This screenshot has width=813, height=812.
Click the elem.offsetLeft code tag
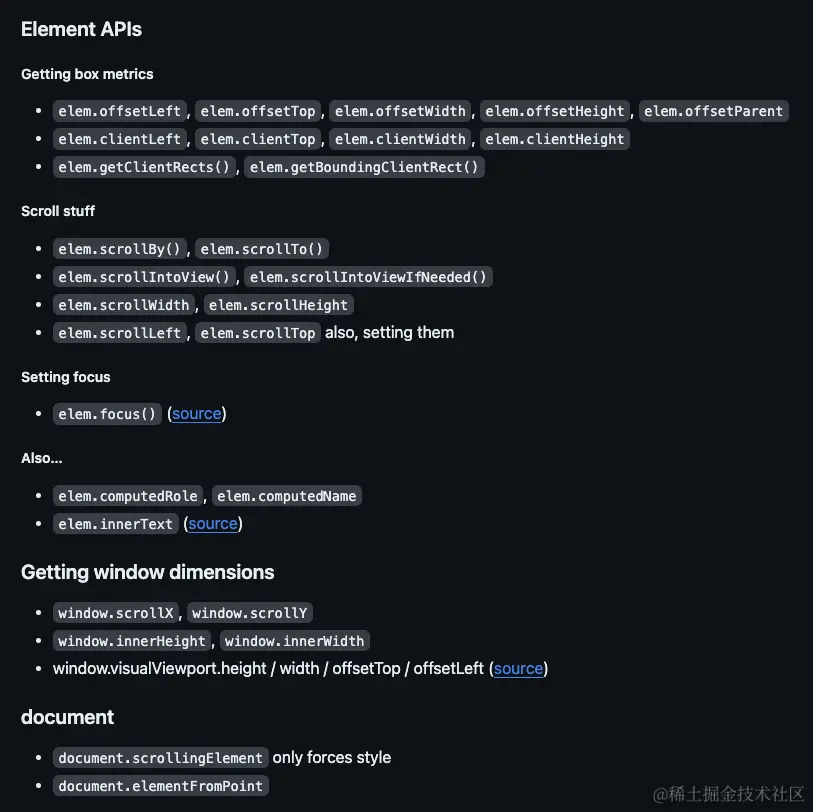tap(120, 111)
